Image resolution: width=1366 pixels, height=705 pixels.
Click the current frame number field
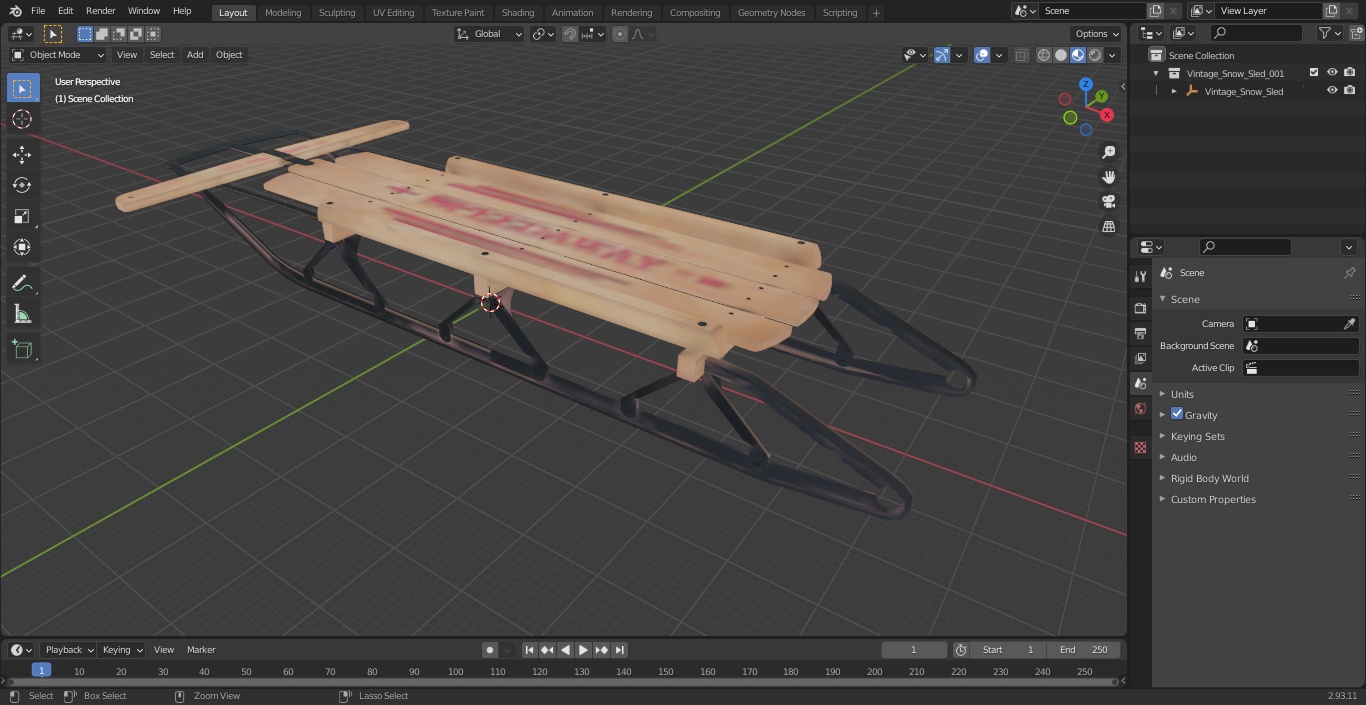coord(914,650)
